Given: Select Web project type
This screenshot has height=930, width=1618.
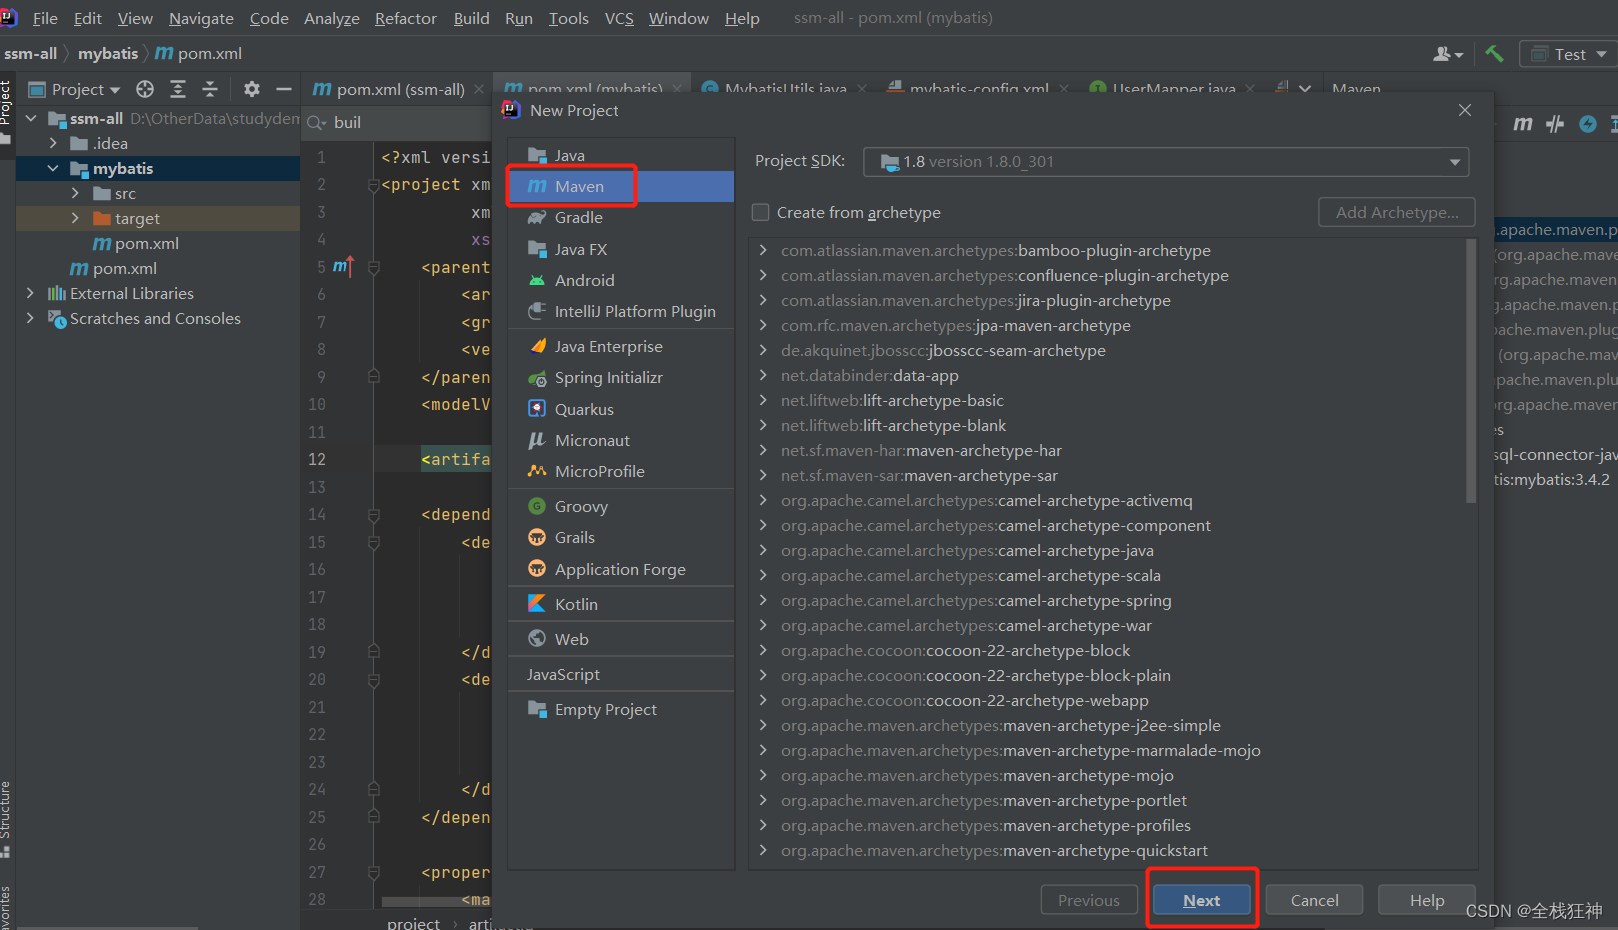Looking at the screenshot, I should pyautogui.click(x=621, y=639).
